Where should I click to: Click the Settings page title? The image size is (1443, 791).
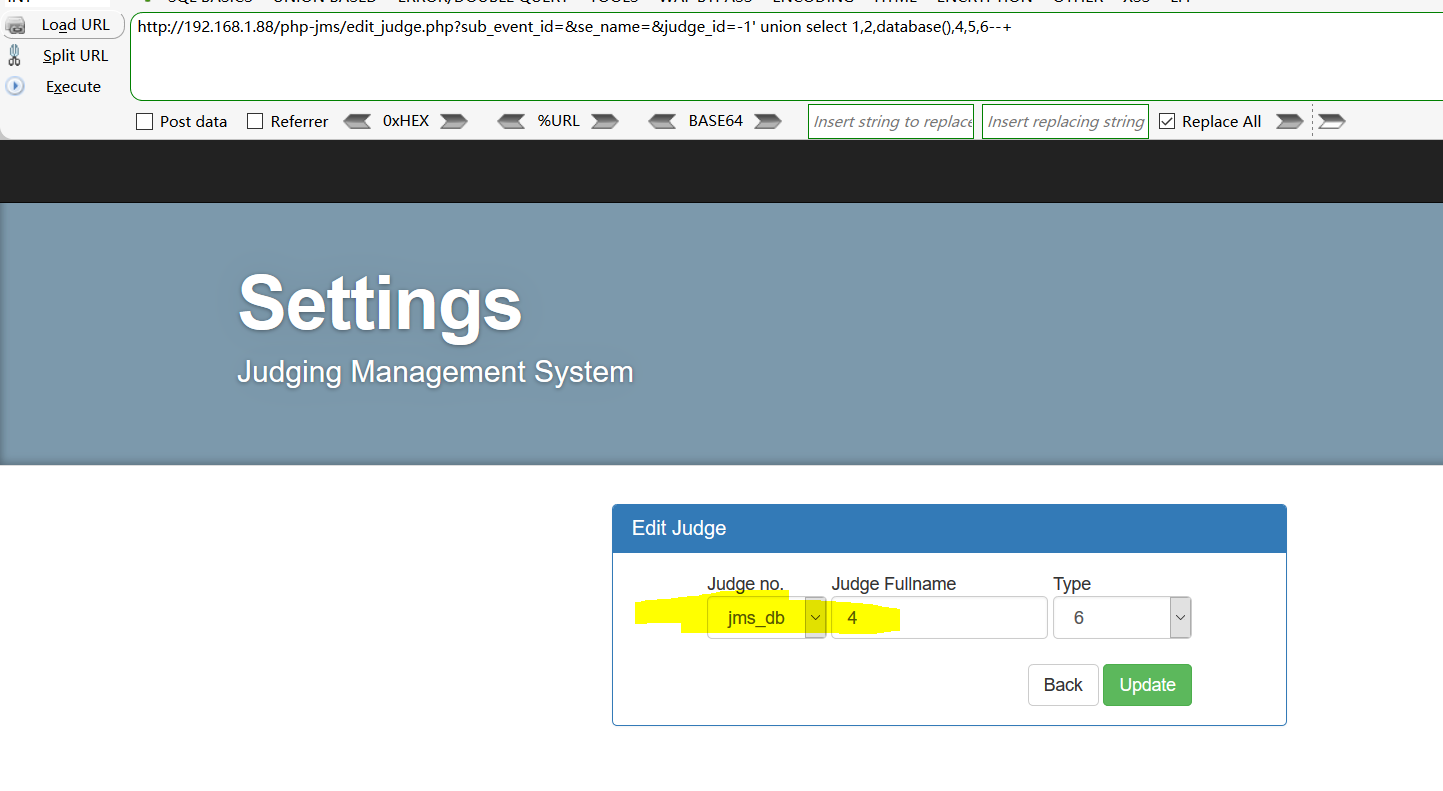pos(380,303)
